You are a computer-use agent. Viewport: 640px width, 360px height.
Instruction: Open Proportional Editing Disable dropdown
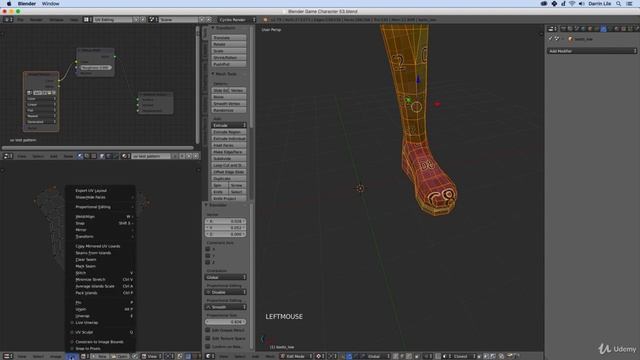pos(226,292)
